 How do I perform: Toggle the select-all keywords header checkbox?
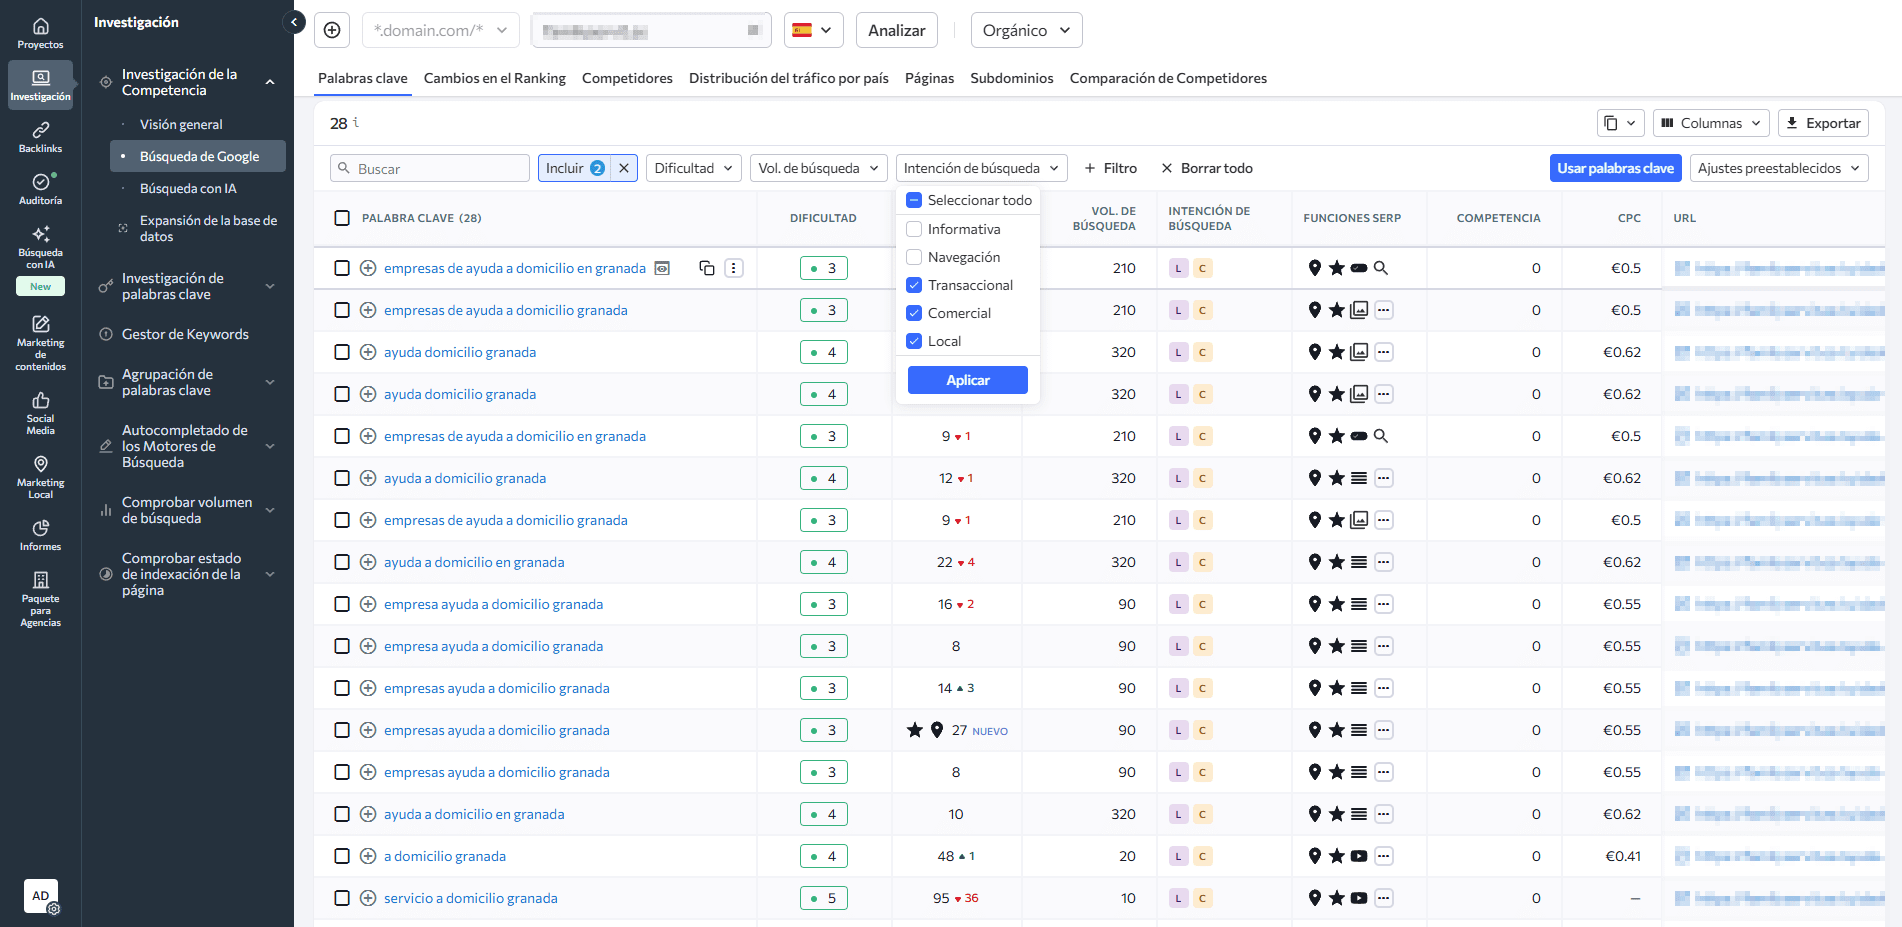click(x=342, y=218)
